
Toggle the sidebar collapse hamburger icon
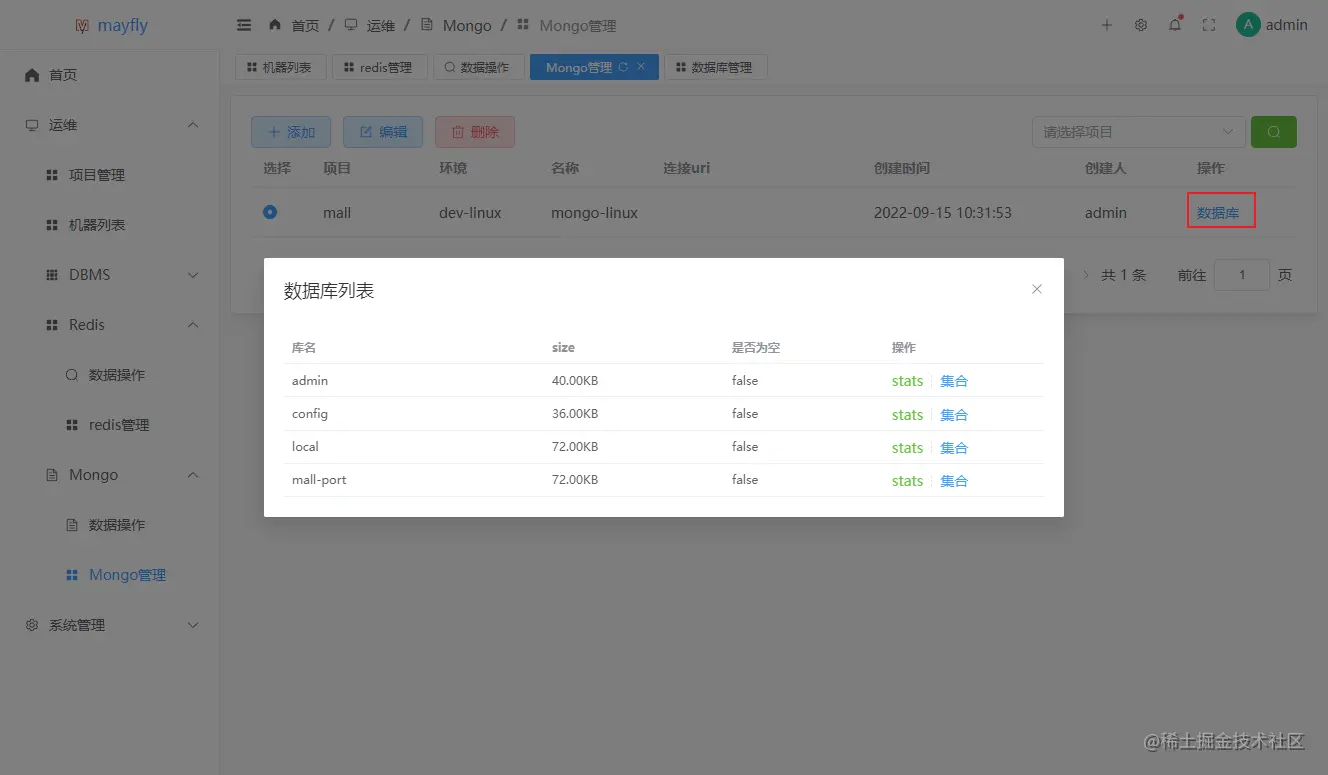pos(244,25)
